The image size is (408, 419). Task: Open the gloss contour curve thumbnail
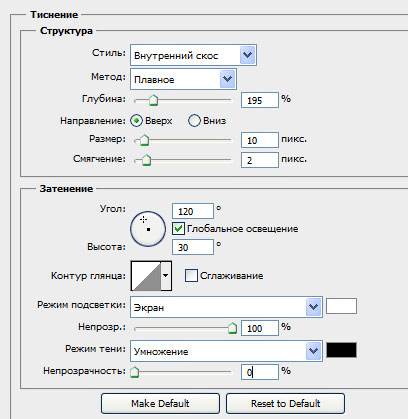click(x=146, y=276)
